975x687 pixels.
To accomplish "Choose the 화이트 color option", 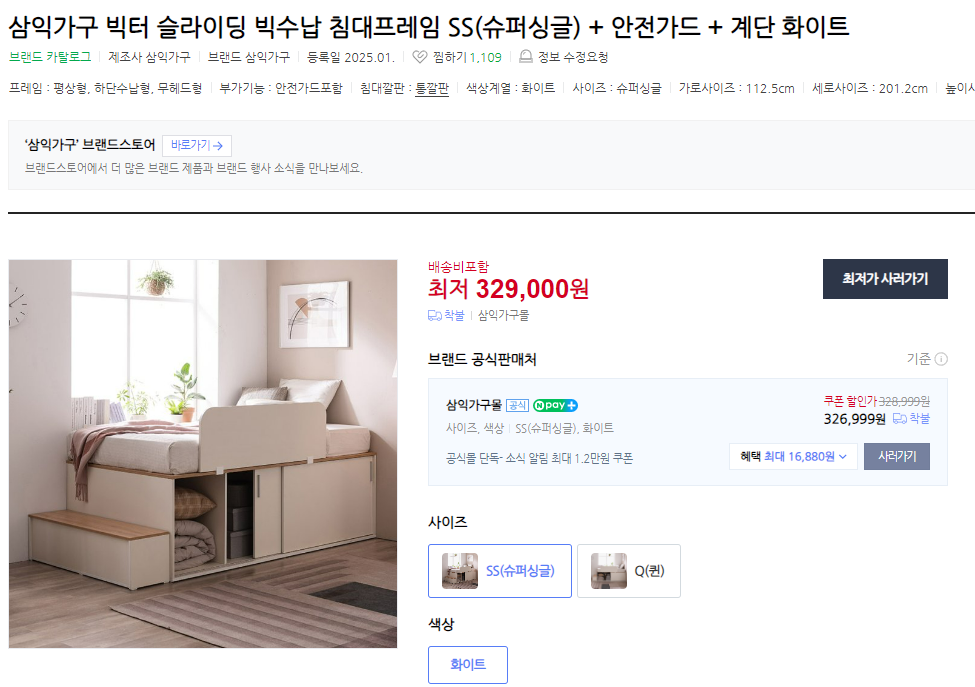I will 468,665.
